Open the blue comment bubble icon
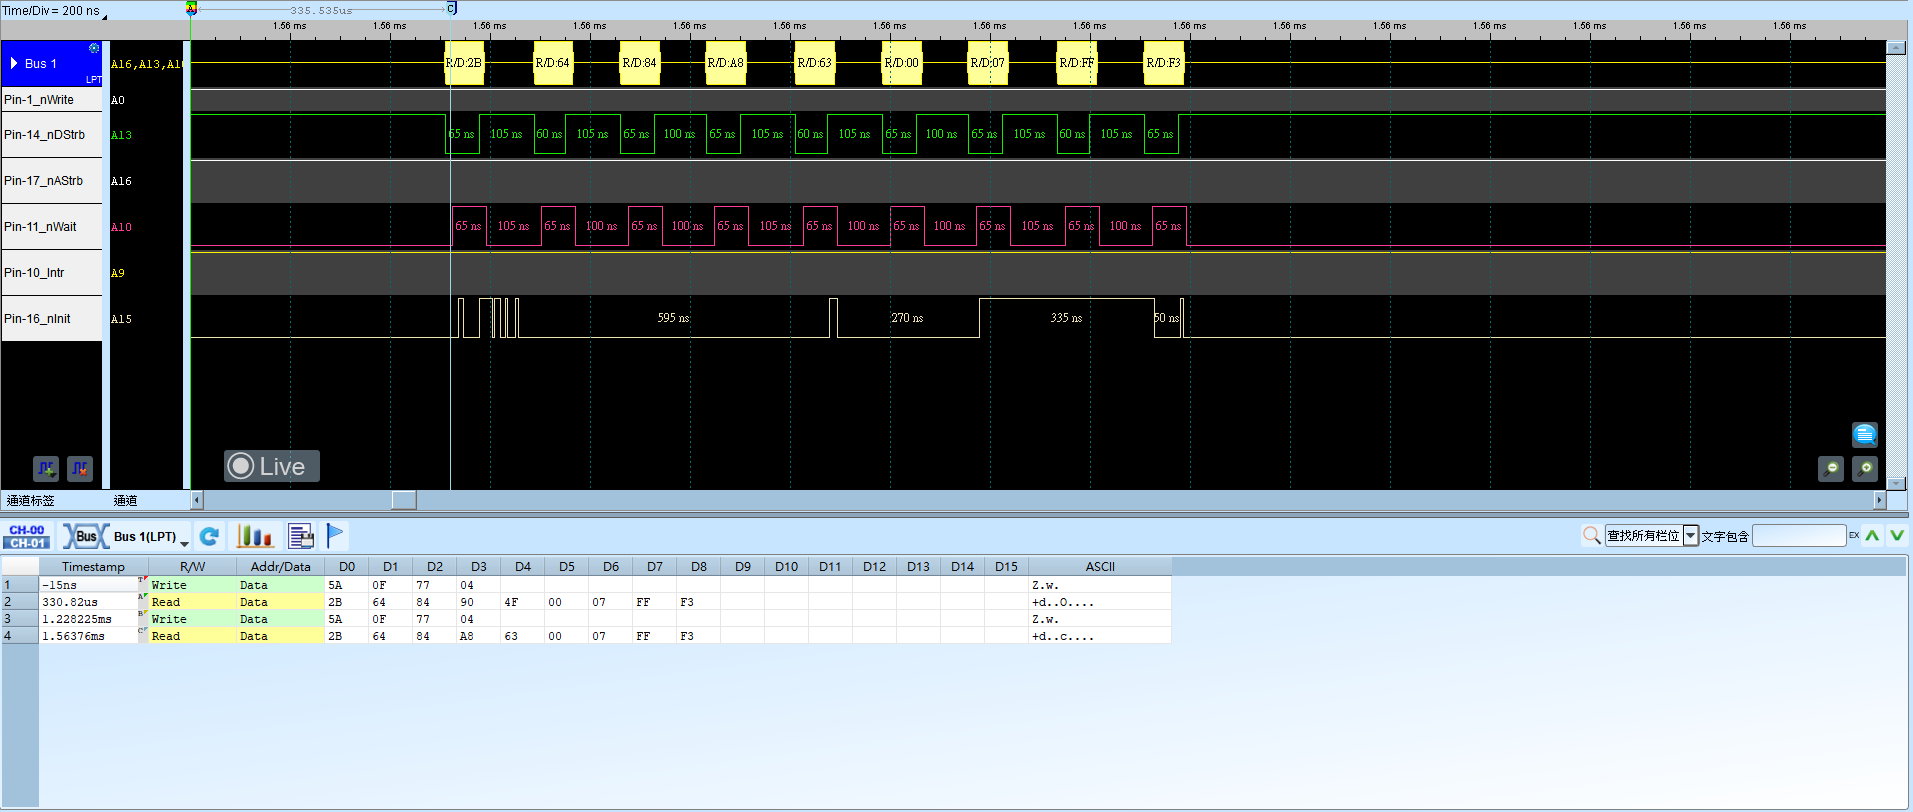The height and width of the screenshot is (812, 1913). [x=1865, y=434]
